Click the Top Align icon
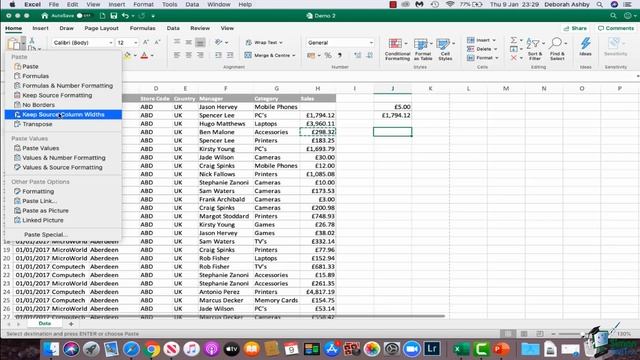Viewport: 640px width, 360px height. (x=177, y=42)
